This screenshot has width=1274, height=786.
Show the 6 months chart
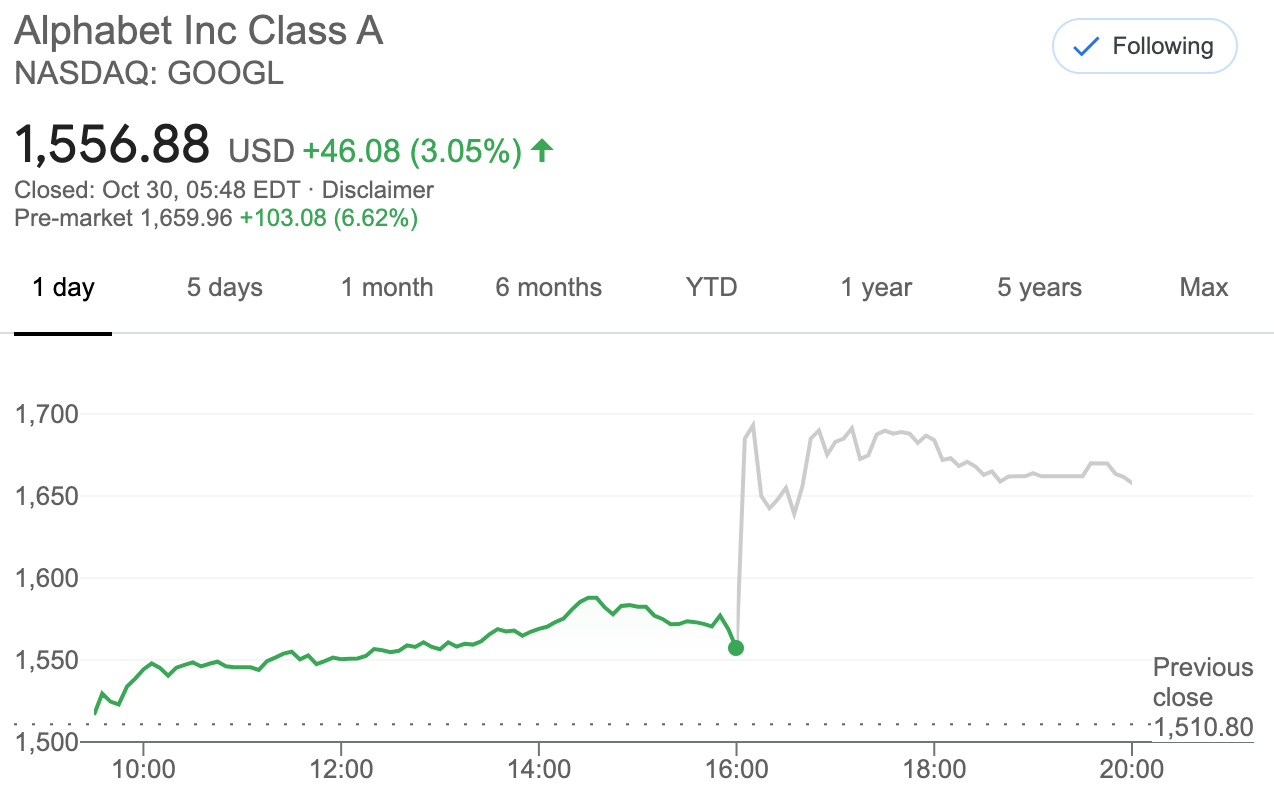point(548,288)
